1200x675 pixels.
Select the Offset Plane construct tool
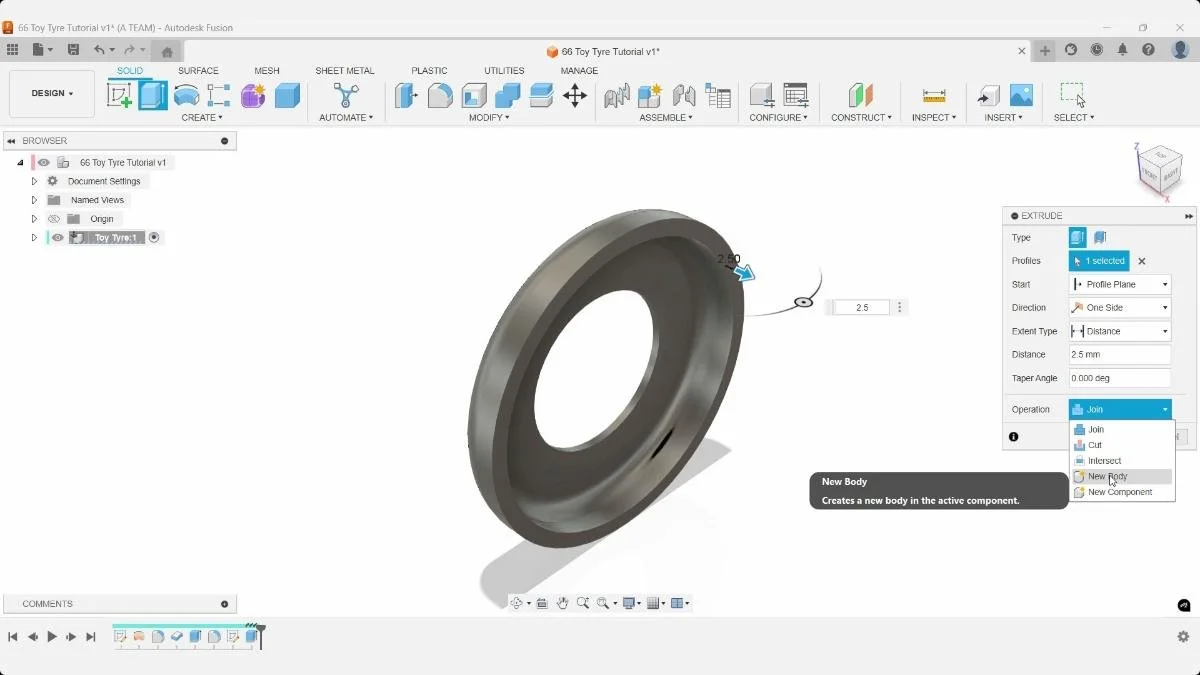click(x=861, y=95)
